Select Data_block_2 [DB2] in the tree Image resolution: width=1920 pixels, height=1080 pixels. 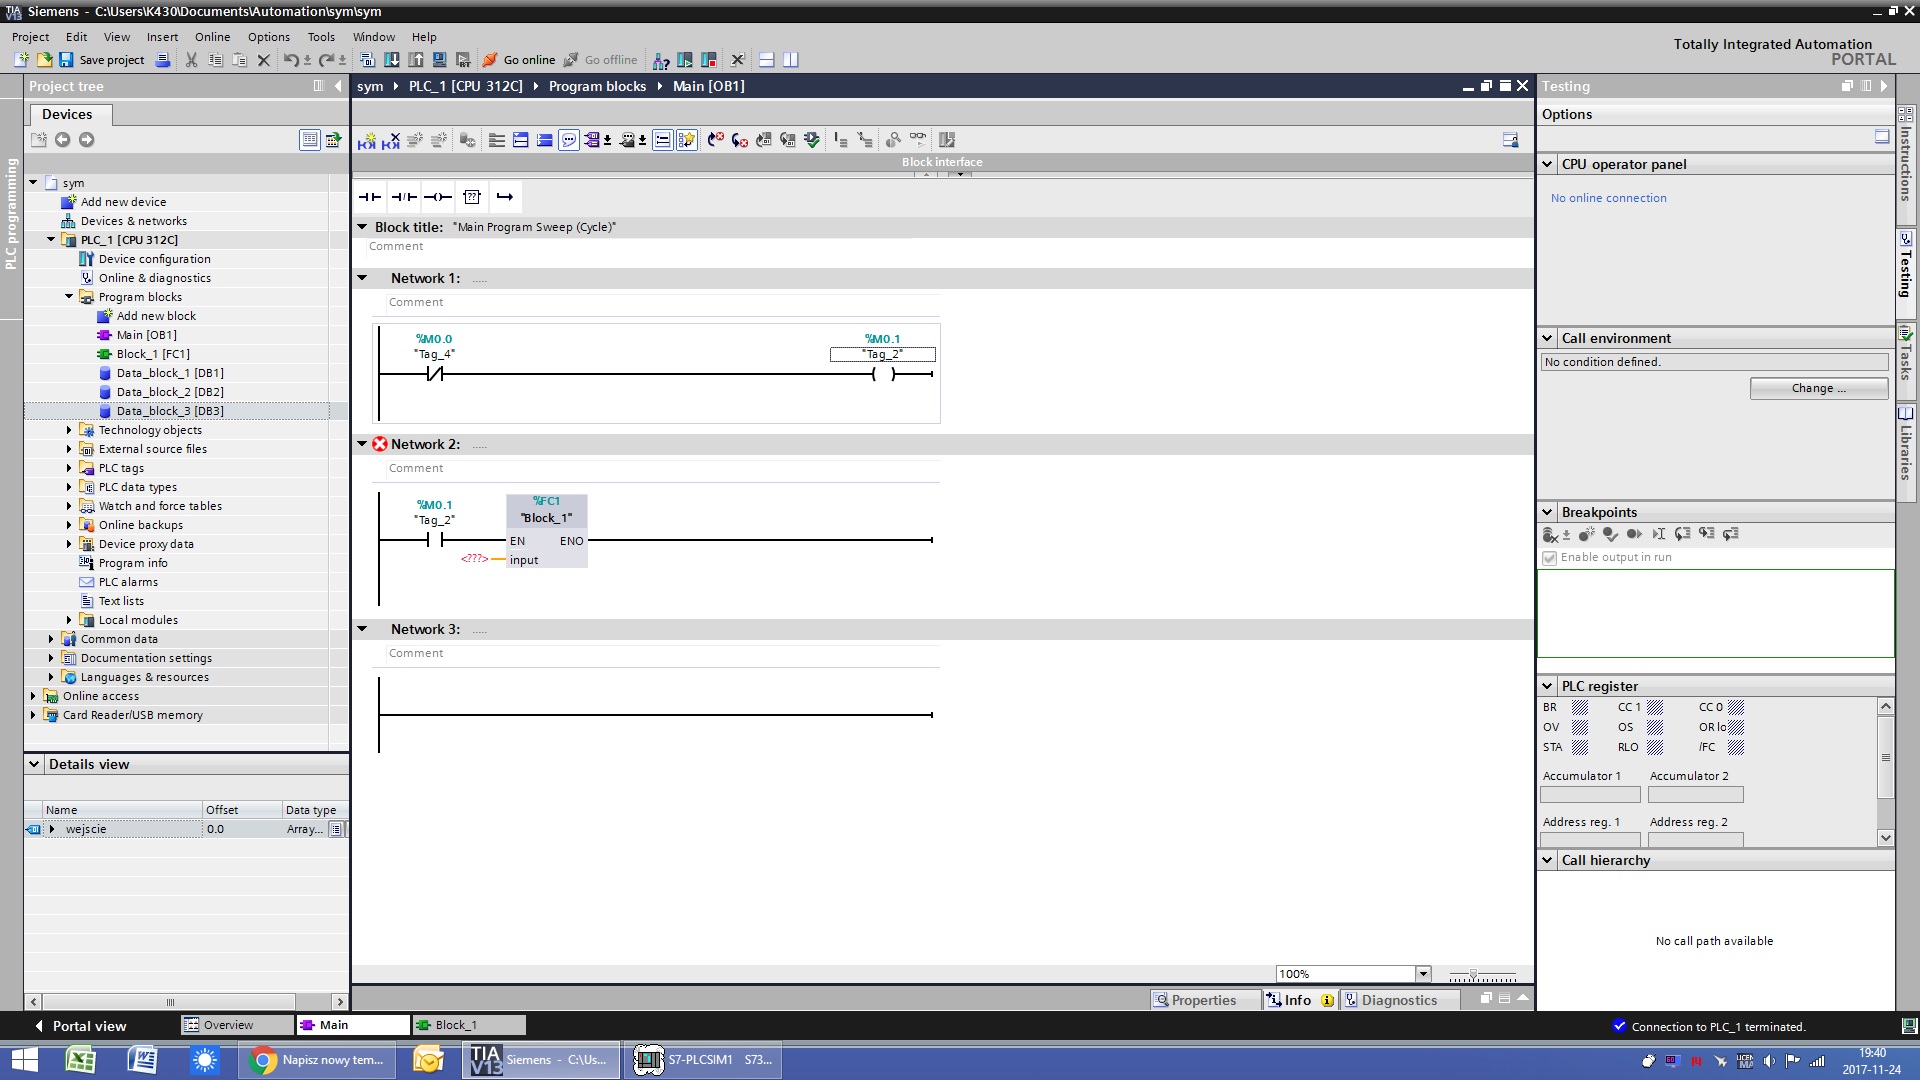coord(169,392)
